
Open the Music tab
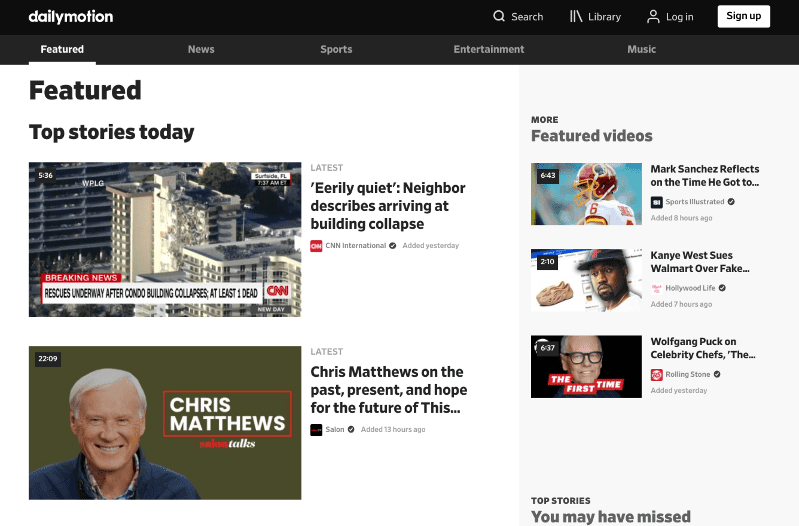click(x=642, y=49)
